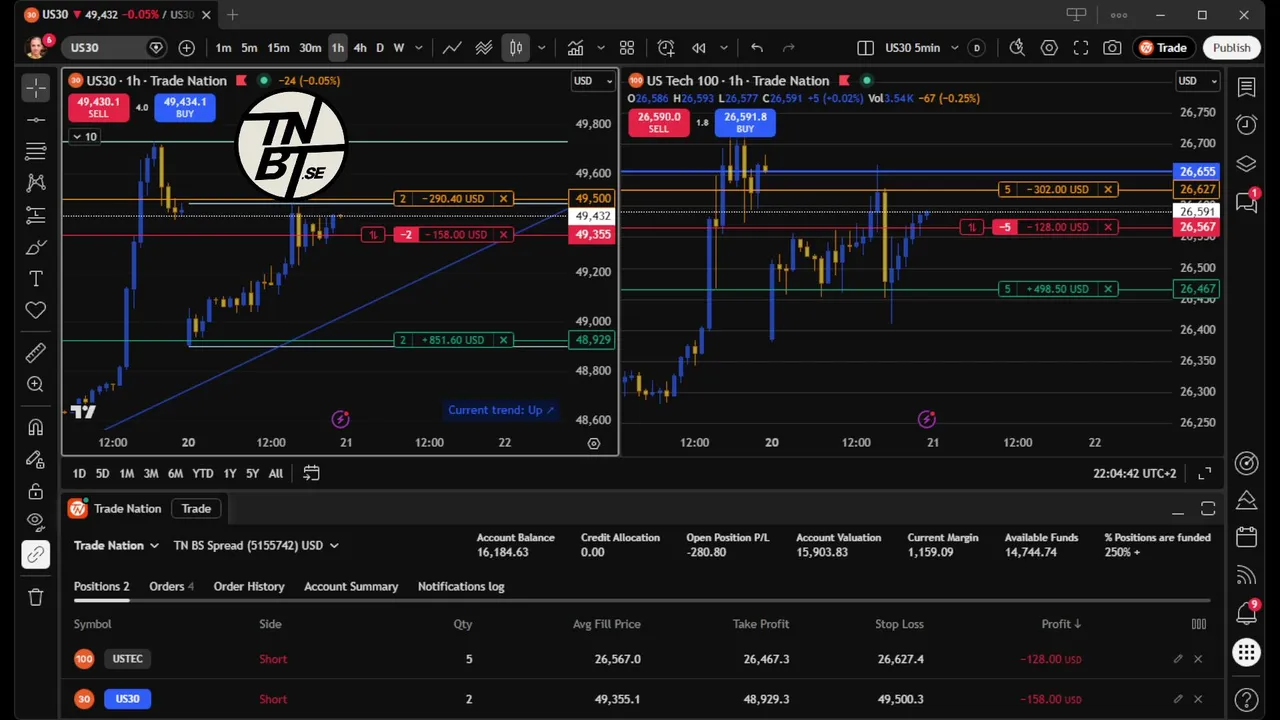This screenshot has height=720, width=1280.
Task: Open the US Tech 100 USD currency dropdown
Action: 1196,81
